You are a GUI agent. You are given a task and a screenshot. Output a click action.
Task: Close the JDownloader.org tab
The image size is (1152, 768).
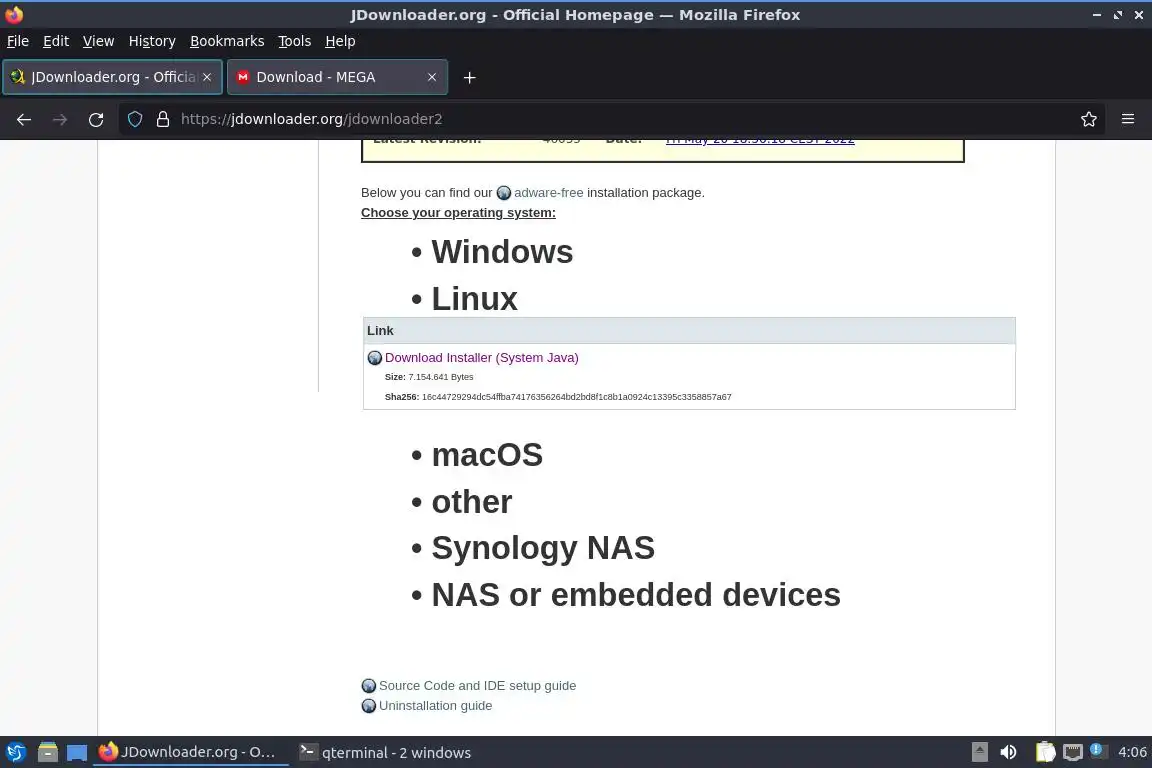coord(207,77)
